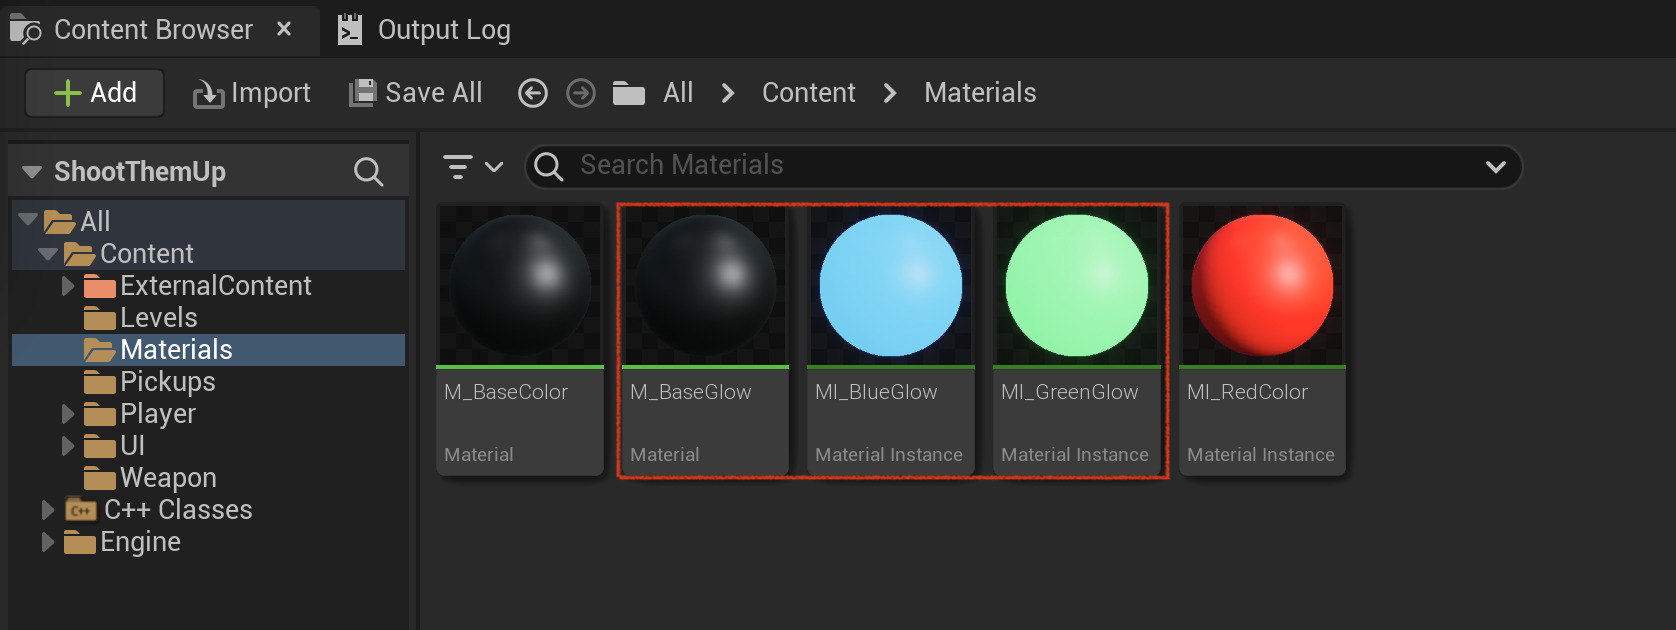
Task: Click the folder icon before All breadcrumb
Action: pyautogui.click(x=629, y=93)
